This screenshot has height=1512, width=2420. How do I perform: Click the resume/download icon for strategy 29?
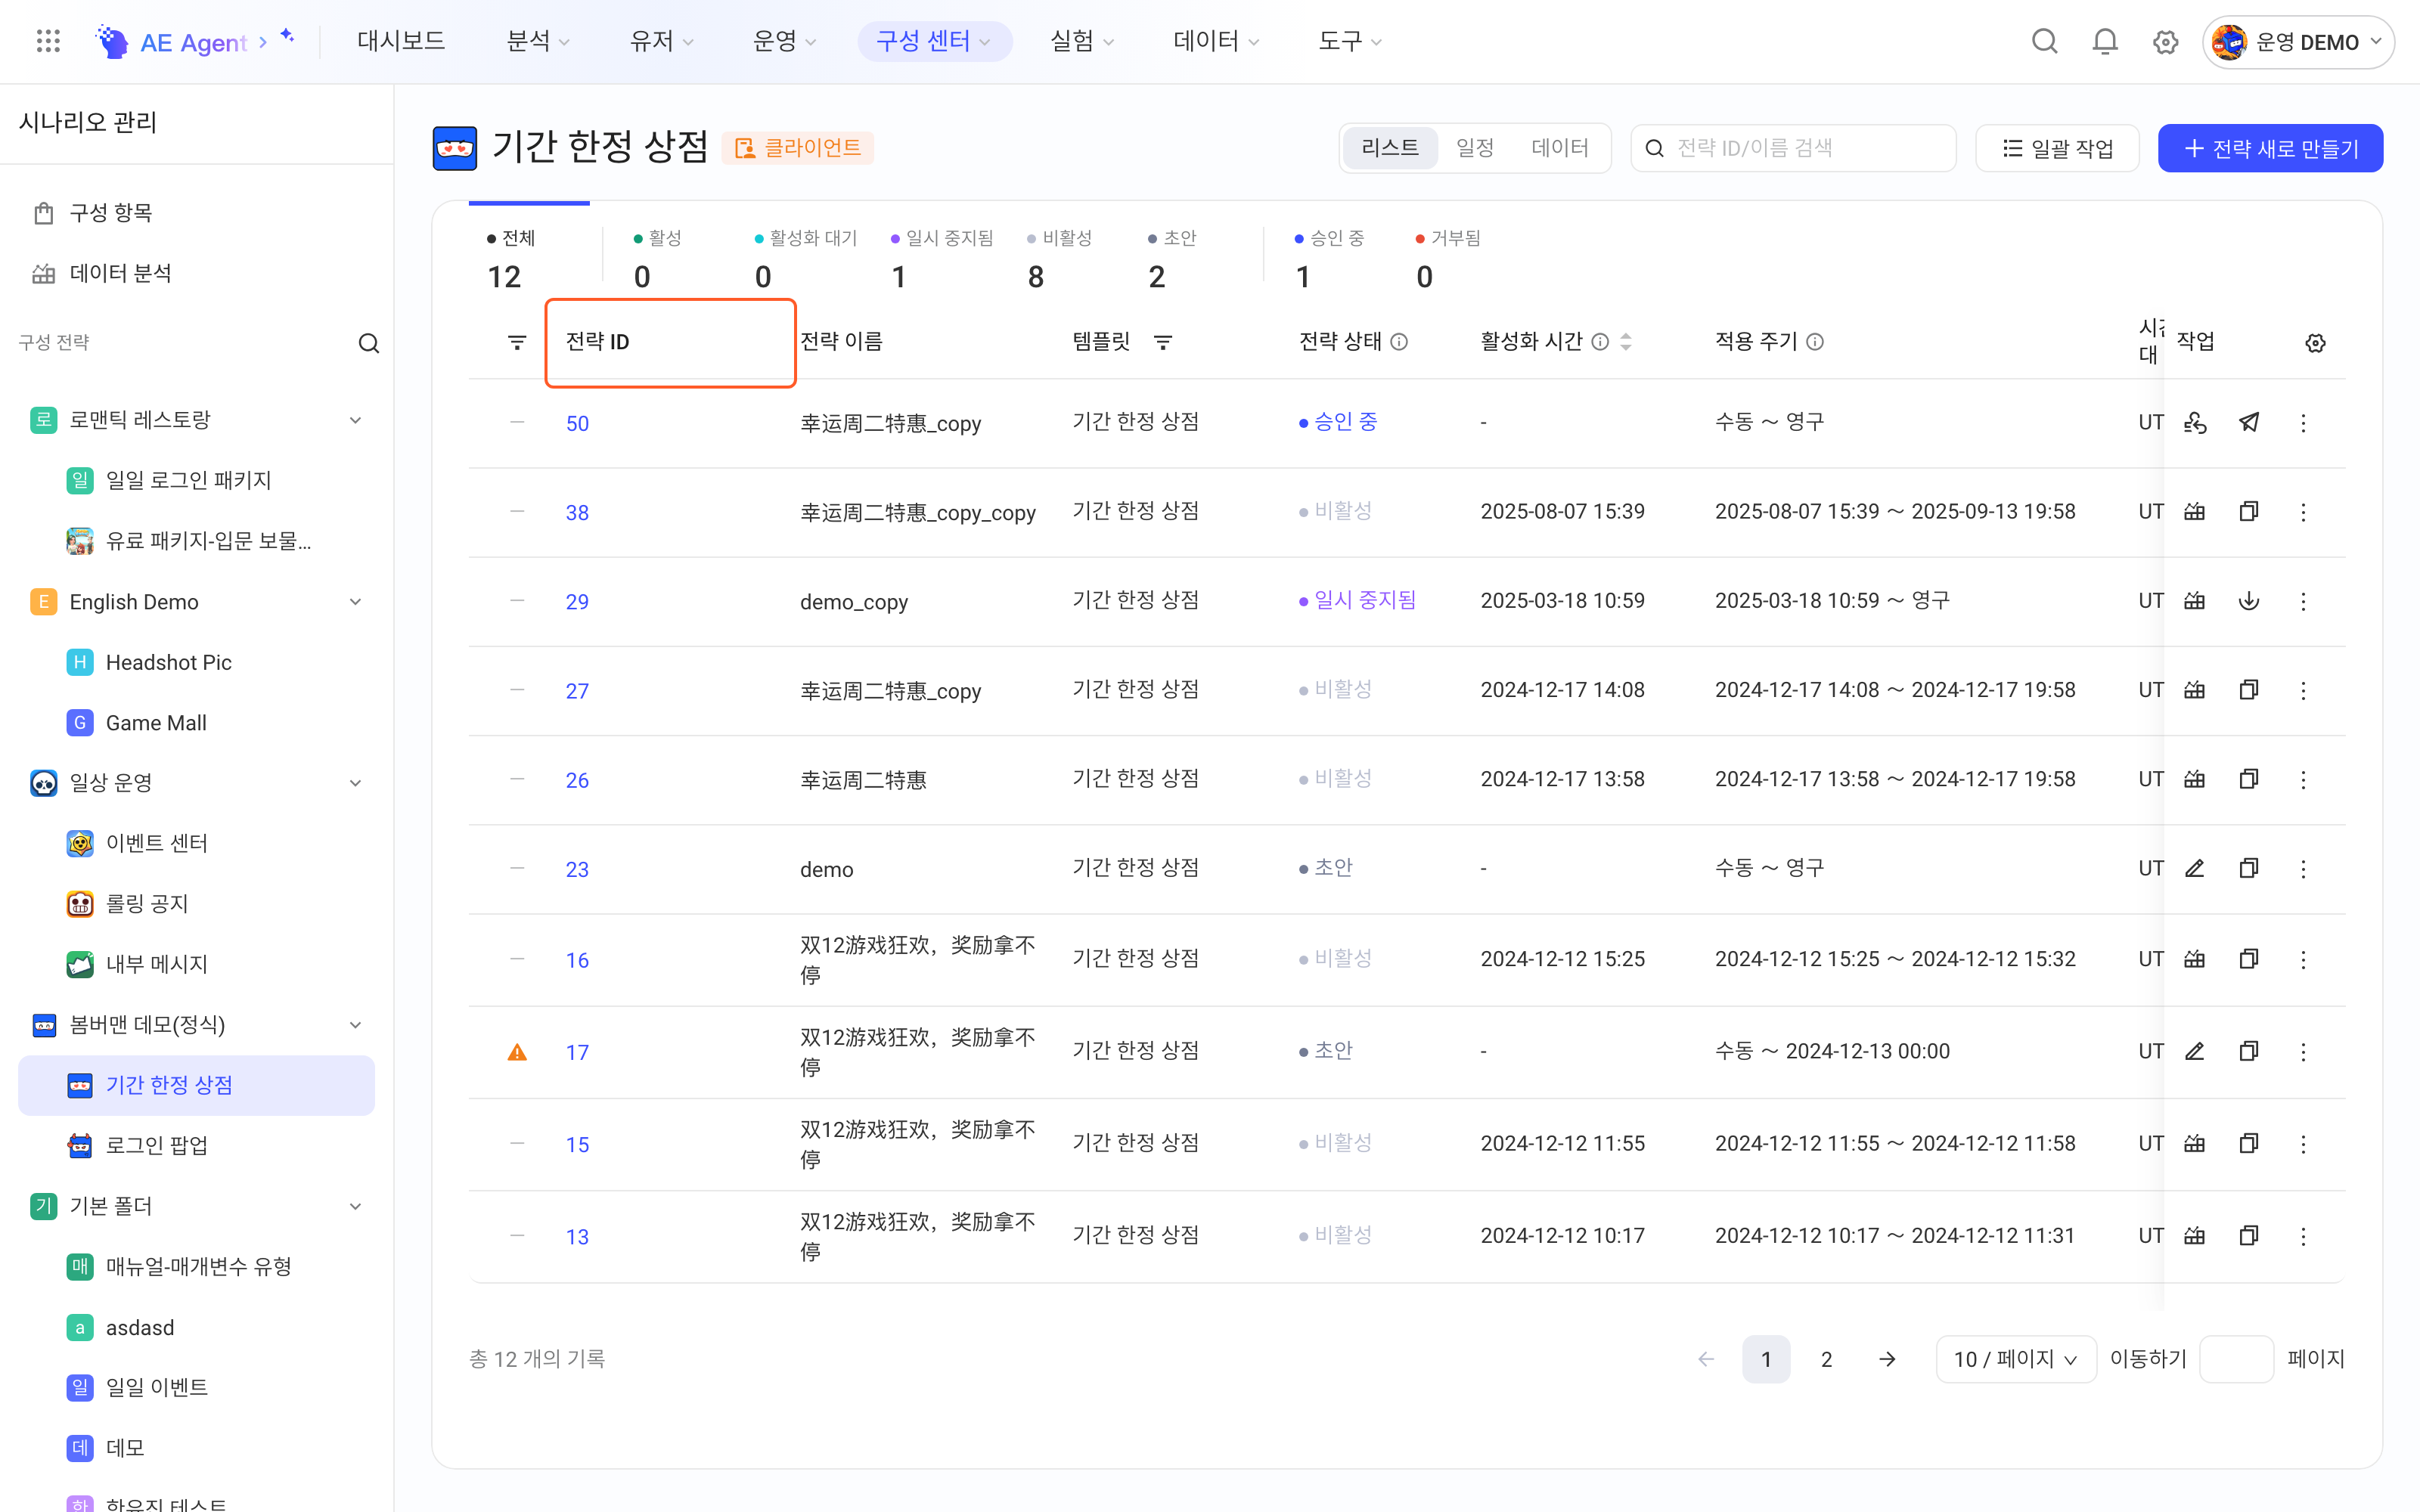2249,600
